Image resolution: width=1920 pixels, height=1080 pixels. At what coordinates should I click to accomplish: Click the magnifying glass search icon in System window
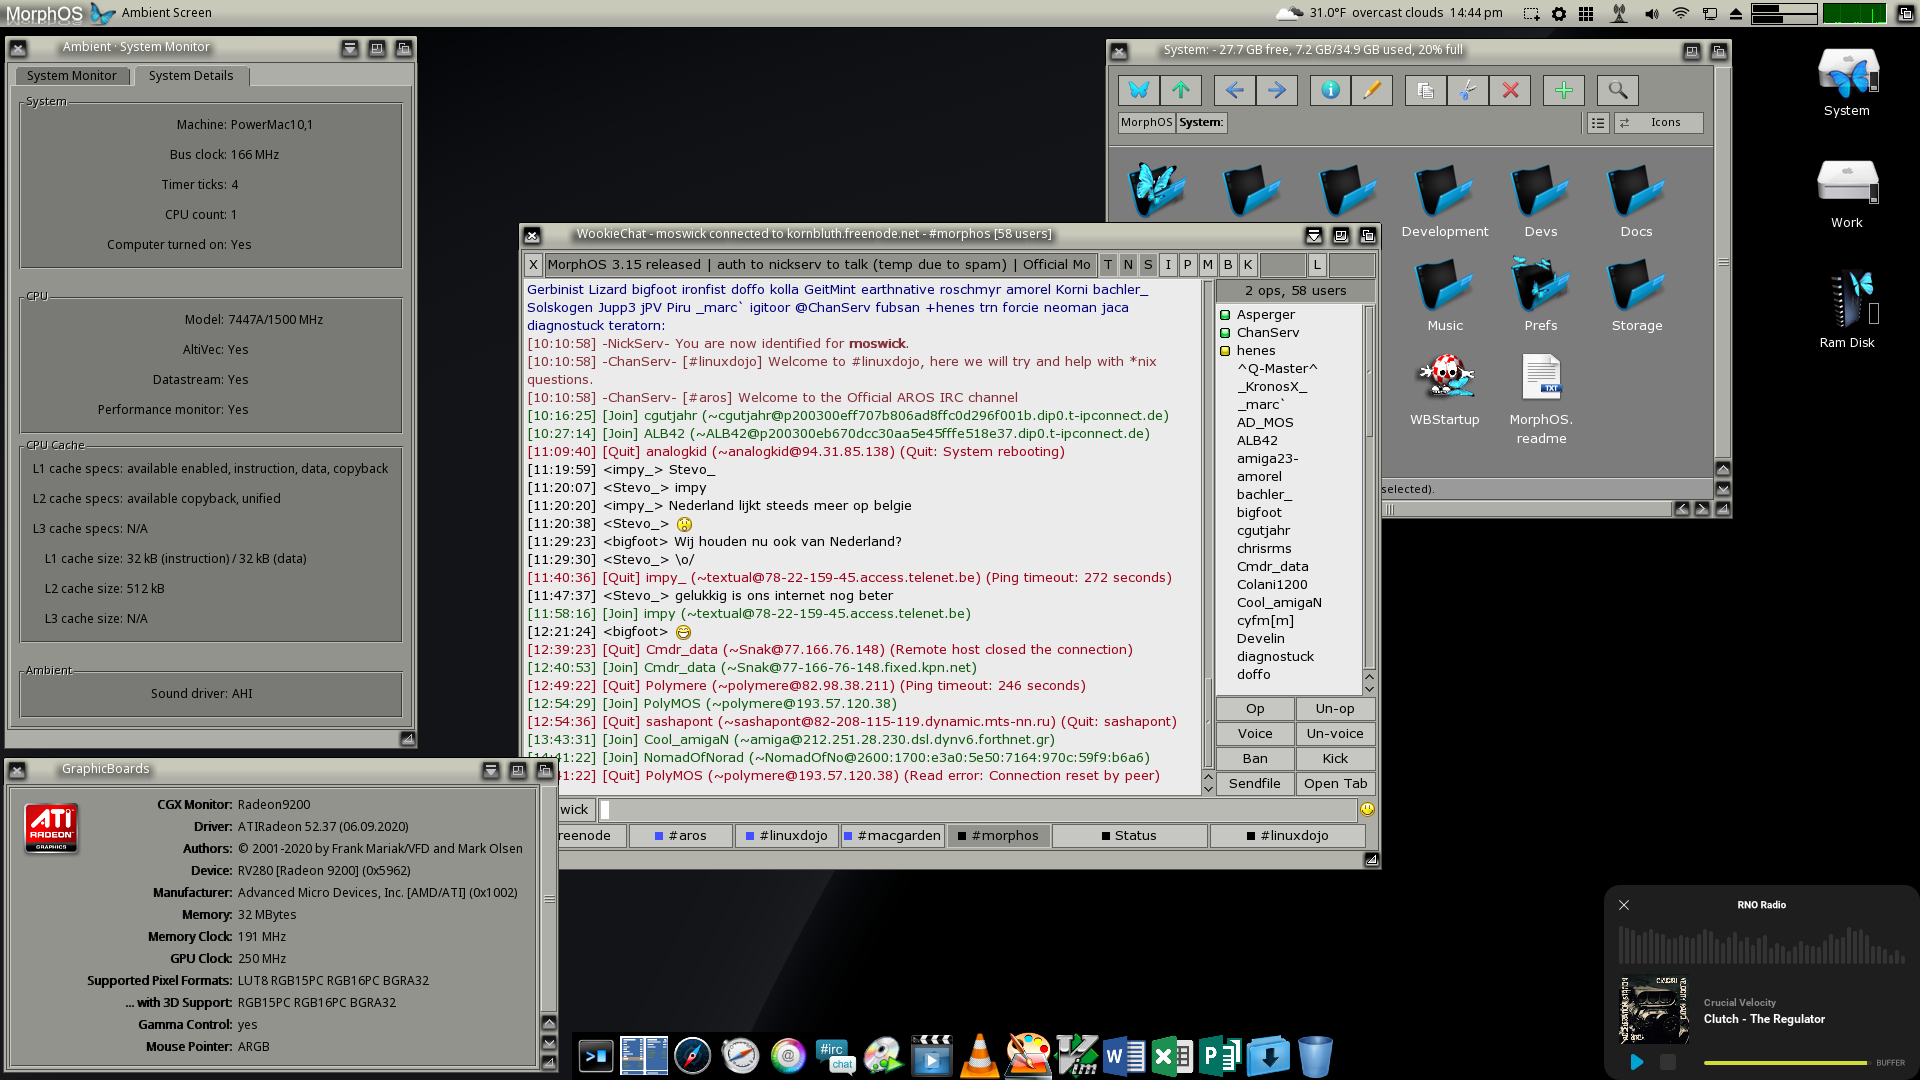click(x=1617, y=90)
